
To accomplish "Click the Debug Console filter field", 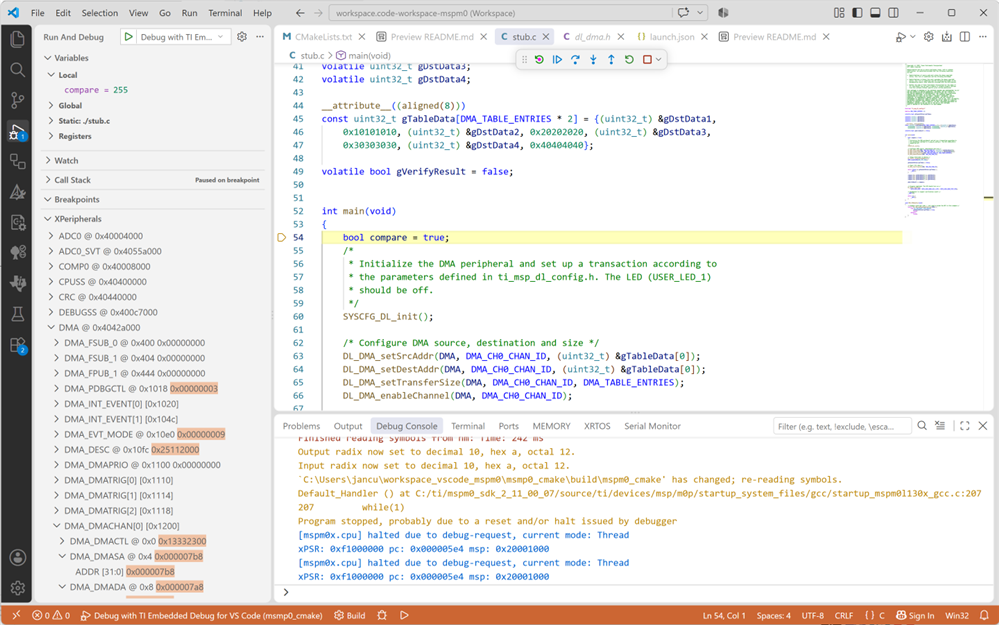I will click(842, 426).
